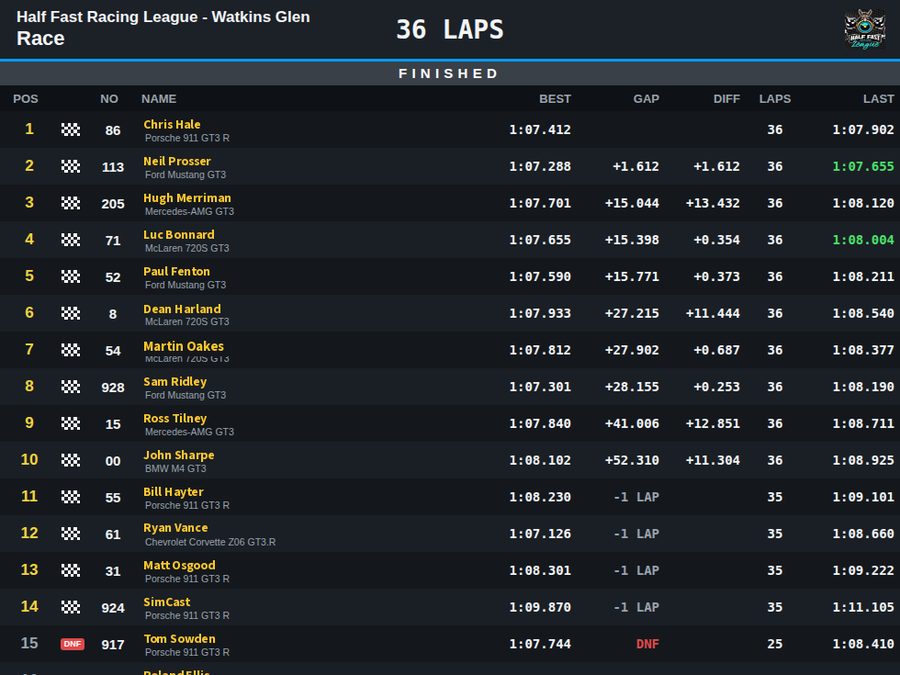Select driver name Dean Harland
The height and width of the screenshot is (675, 900).
click(x=182, y=308)
